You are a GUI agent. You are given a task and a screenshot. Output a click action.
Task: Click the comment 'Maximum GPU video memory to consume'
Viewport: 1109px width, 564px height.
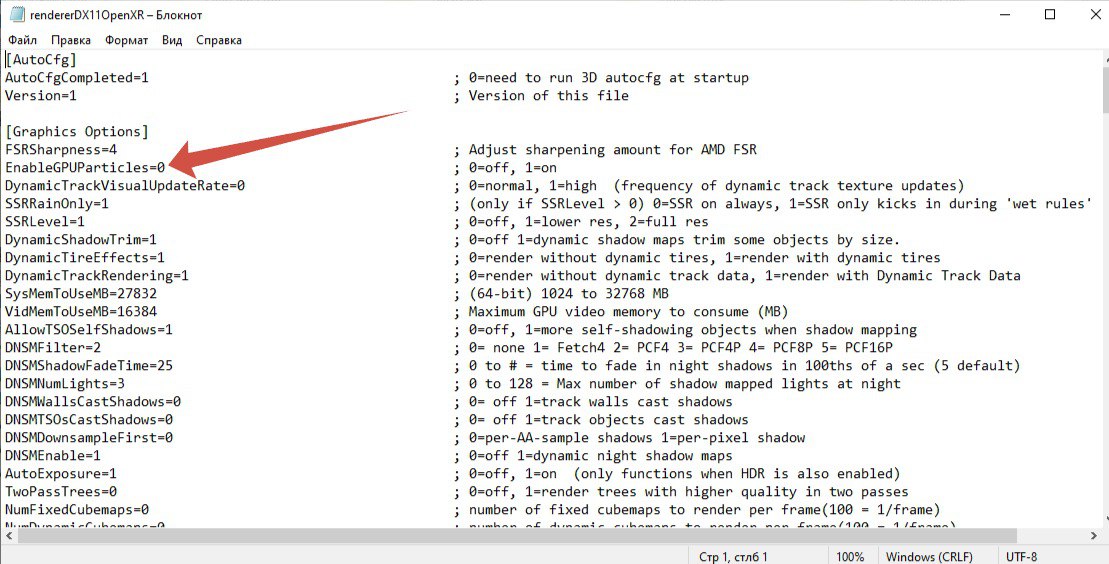[628, 311]
